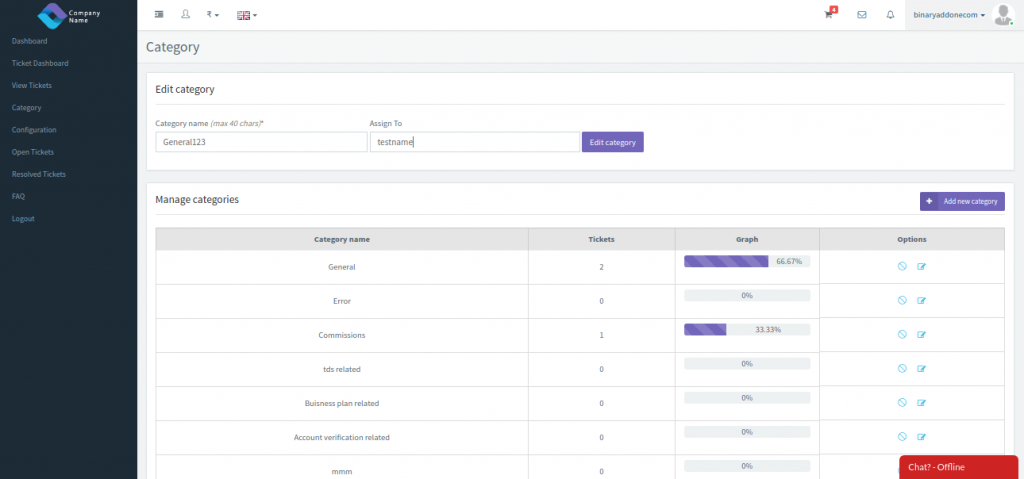Edit the Error category
The width and height of the screenshot is (1024, 479).
click(921, 301)
